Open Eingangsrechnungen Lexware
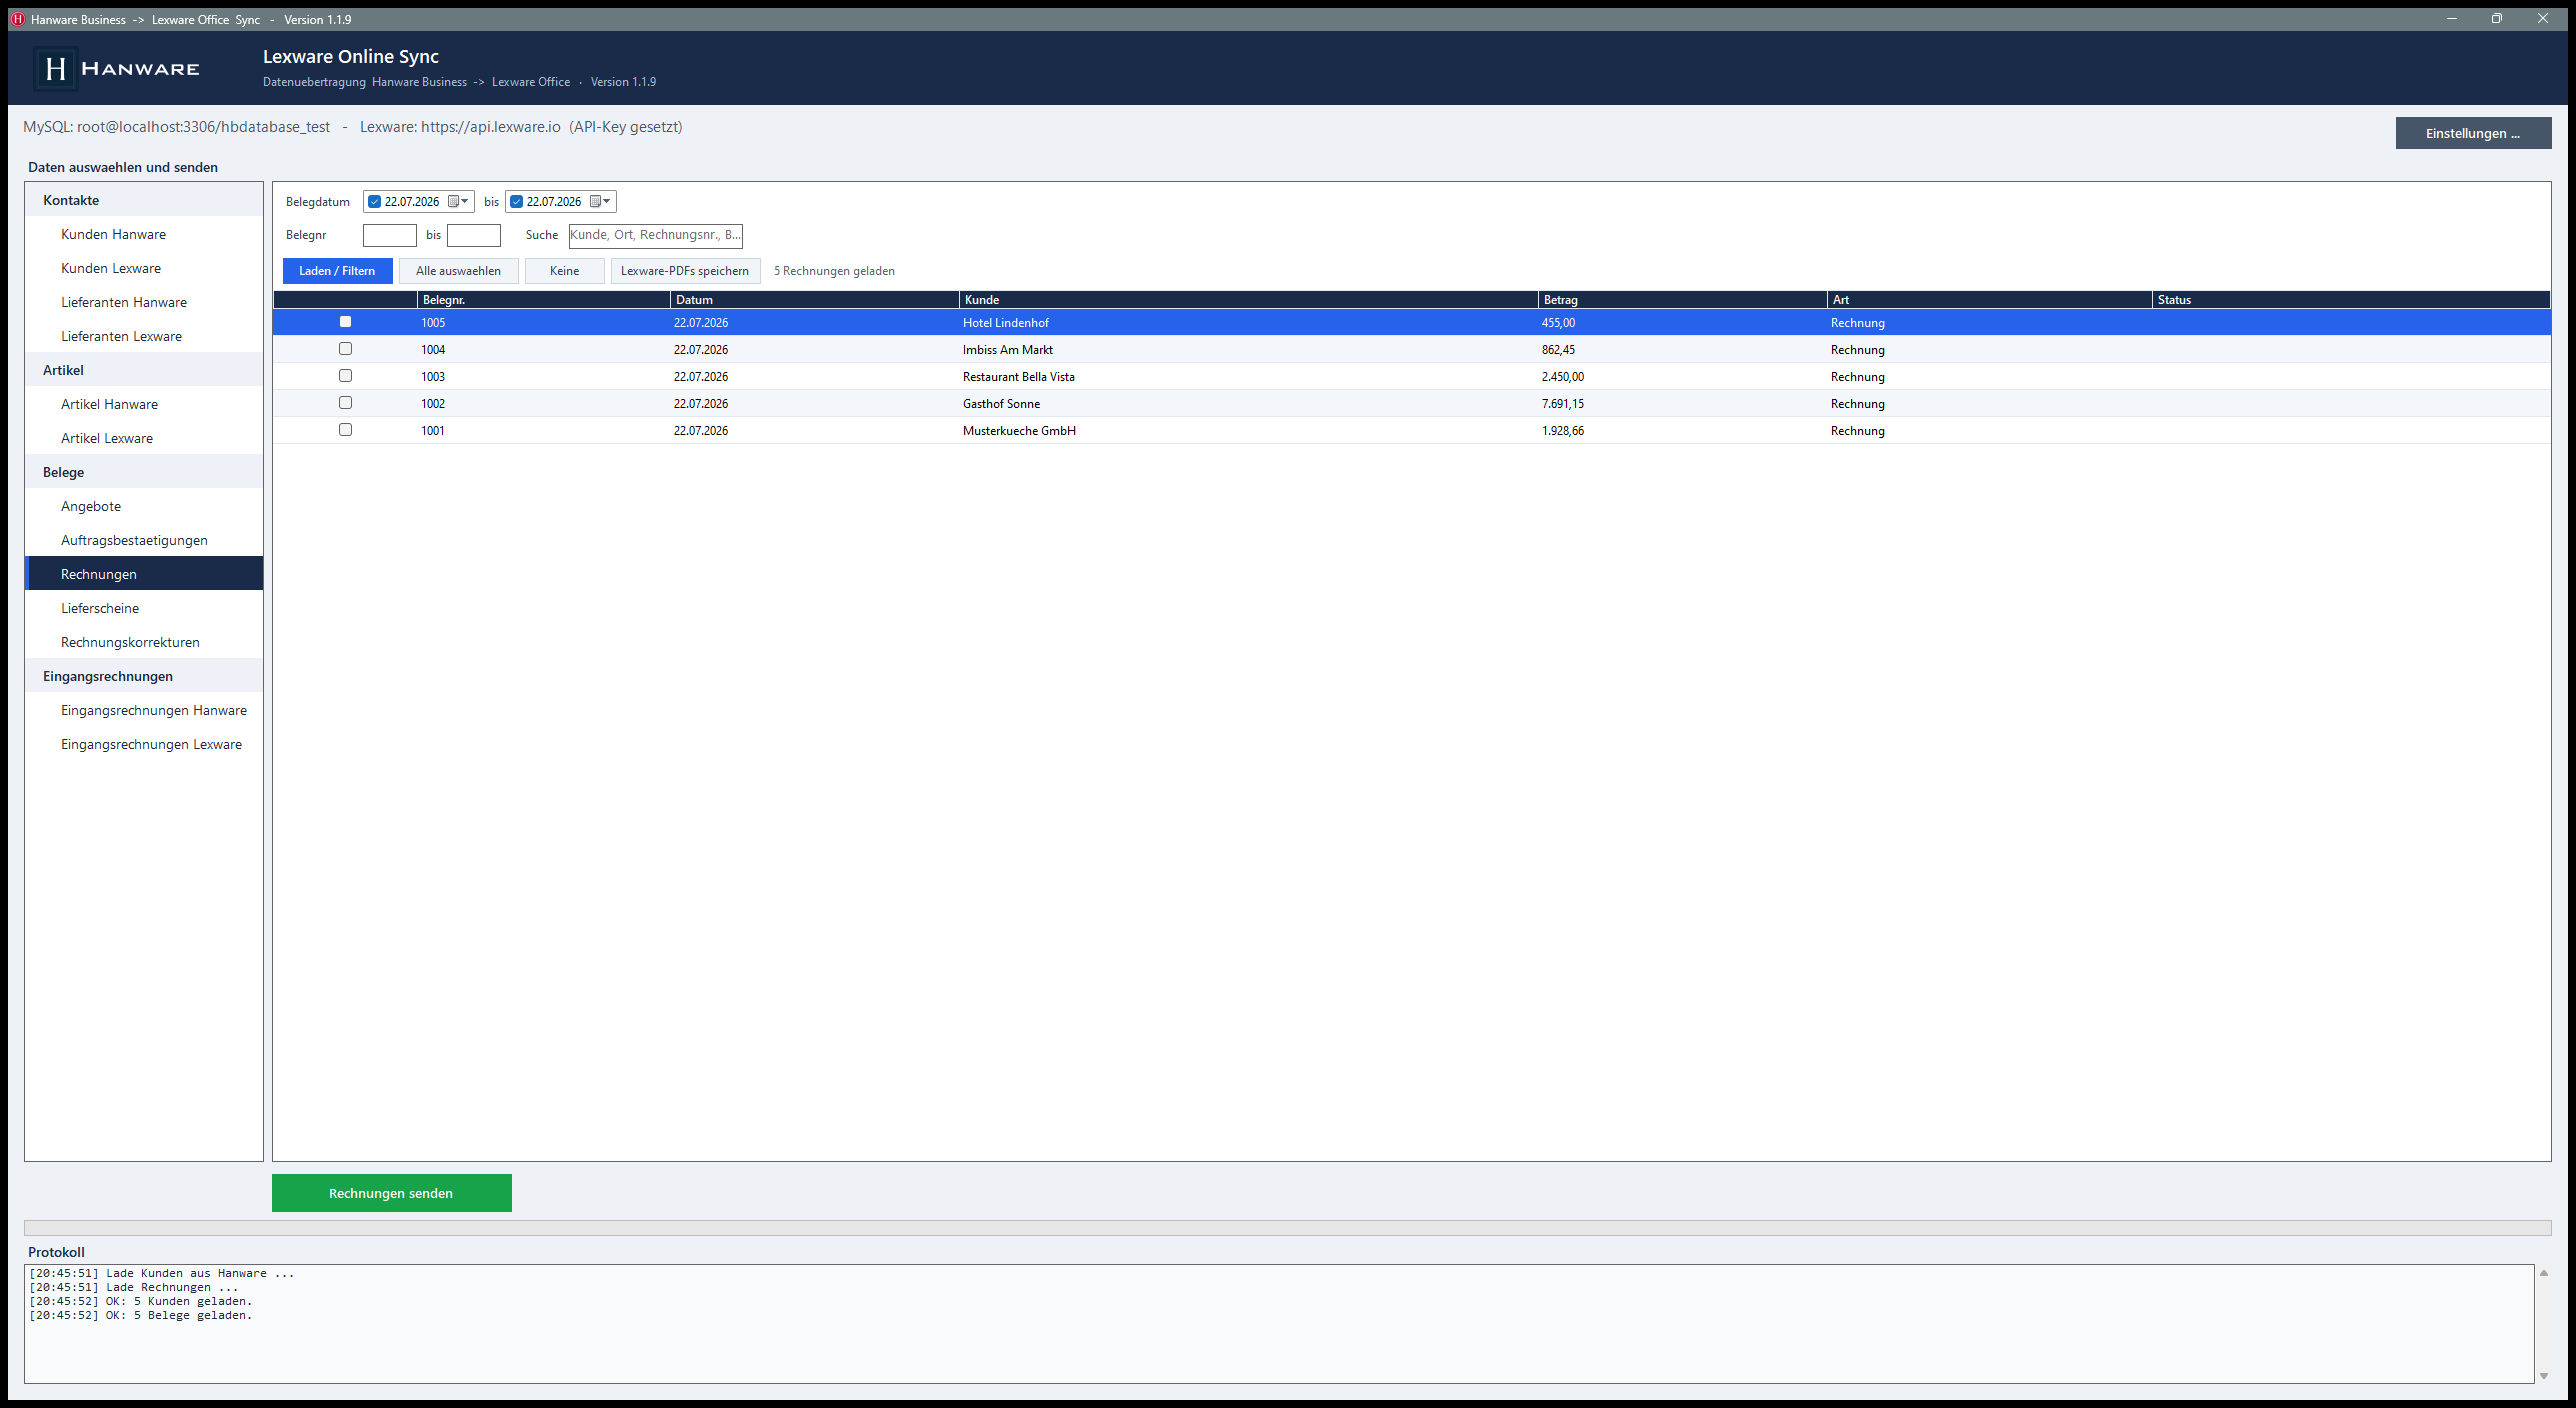This screenshot has height=1408, width=2576. pos(144,744)
